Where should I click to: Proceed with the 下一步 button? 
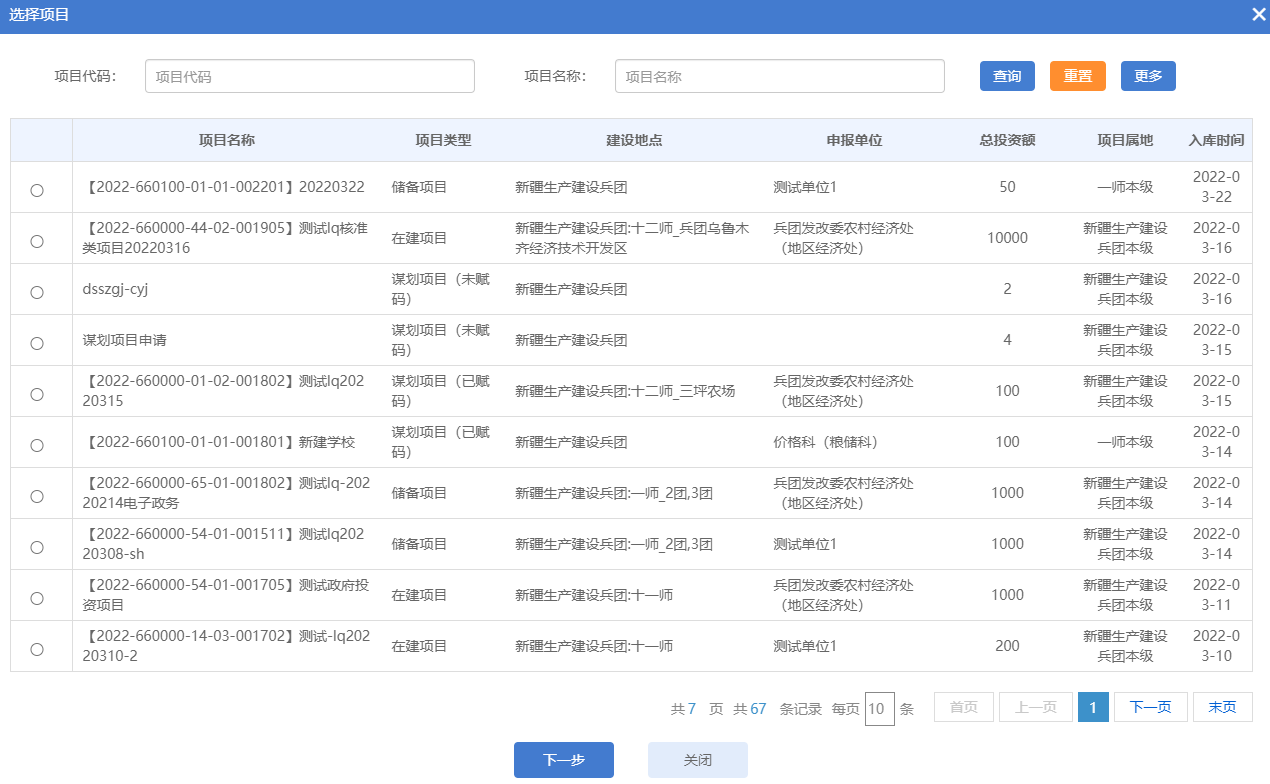point(563,760)
